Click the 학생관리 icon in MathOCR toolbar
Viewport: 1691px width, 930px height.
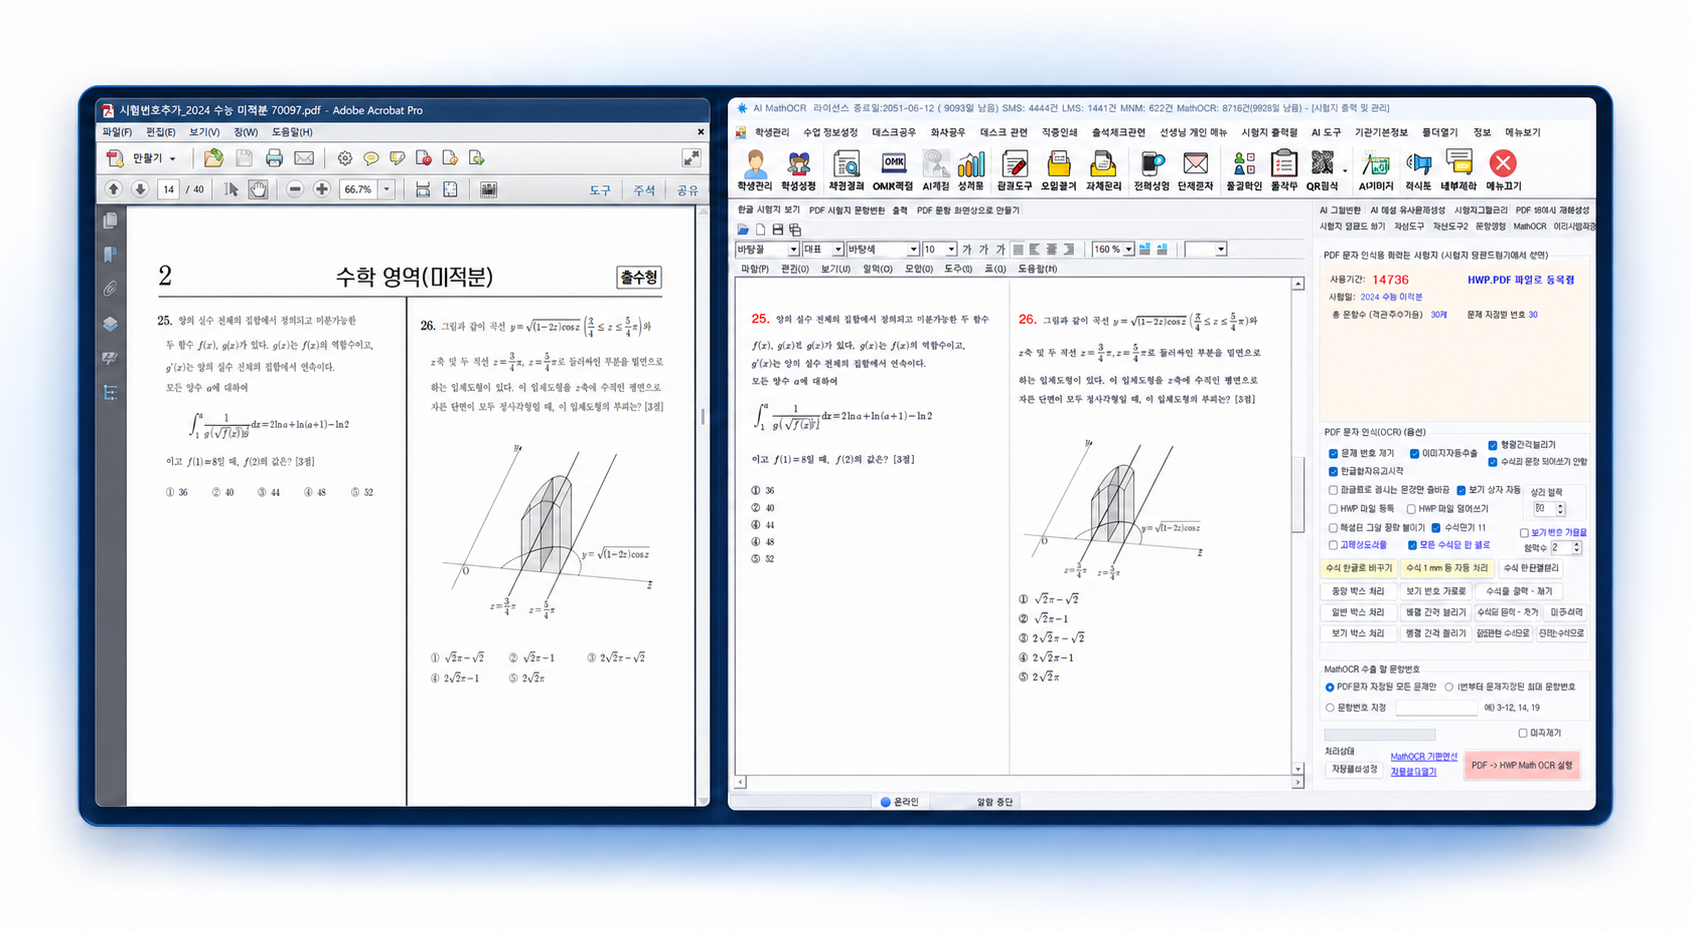755,170
